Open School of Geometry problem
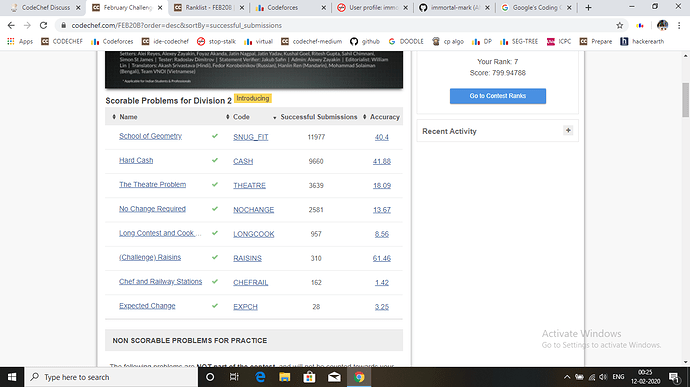Viewport: 690px width, 387px height. (x=150, y=136)
